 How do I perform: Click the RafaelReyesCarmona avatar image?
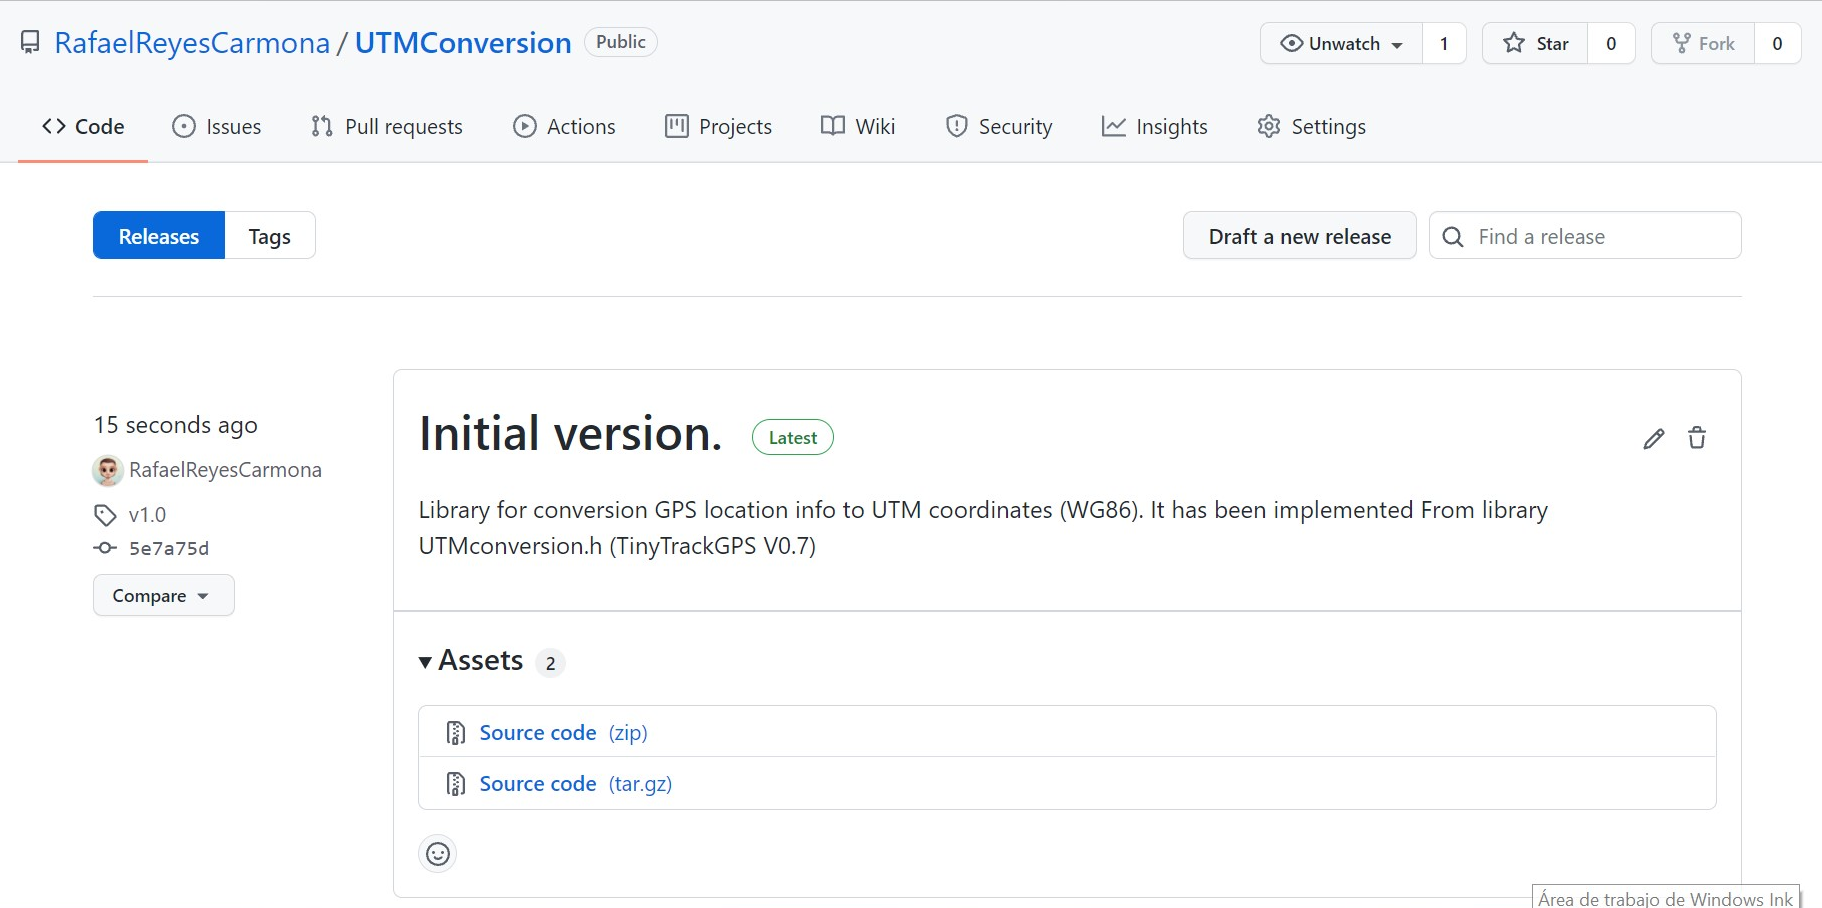(108, 470)
